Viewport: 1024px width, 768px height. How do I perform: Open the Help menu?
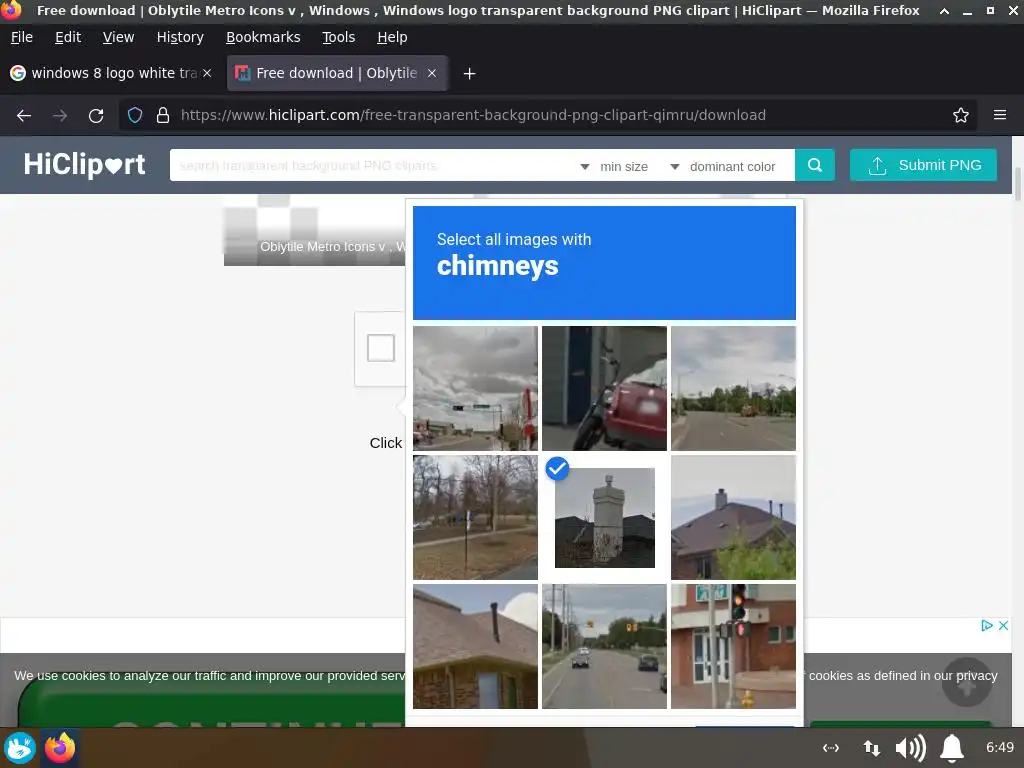(392, 37)
